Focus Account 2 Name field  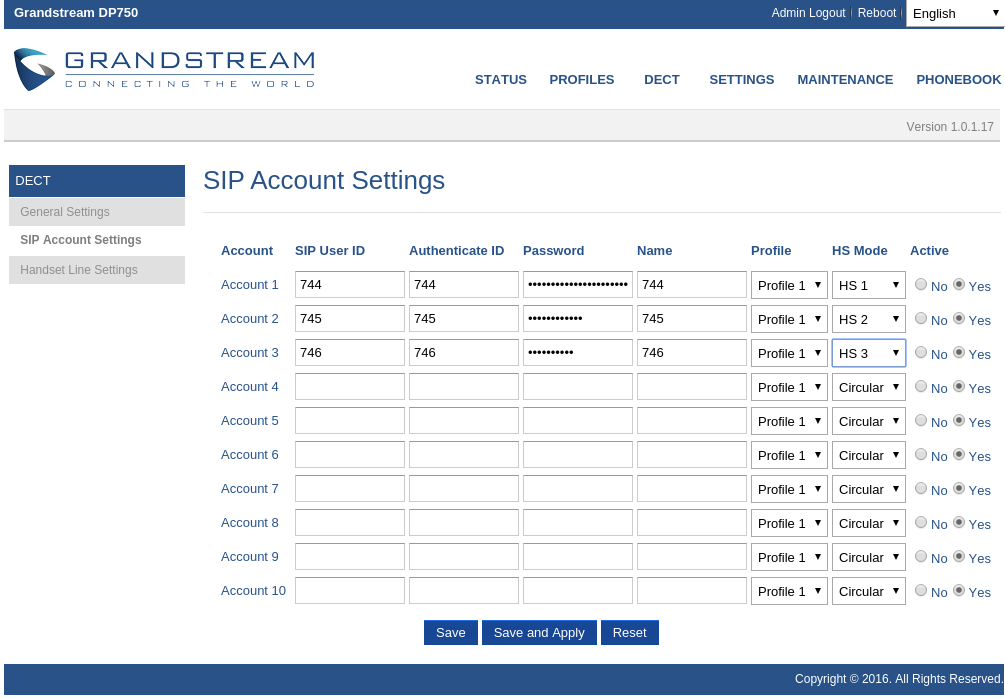coord(692,318)
